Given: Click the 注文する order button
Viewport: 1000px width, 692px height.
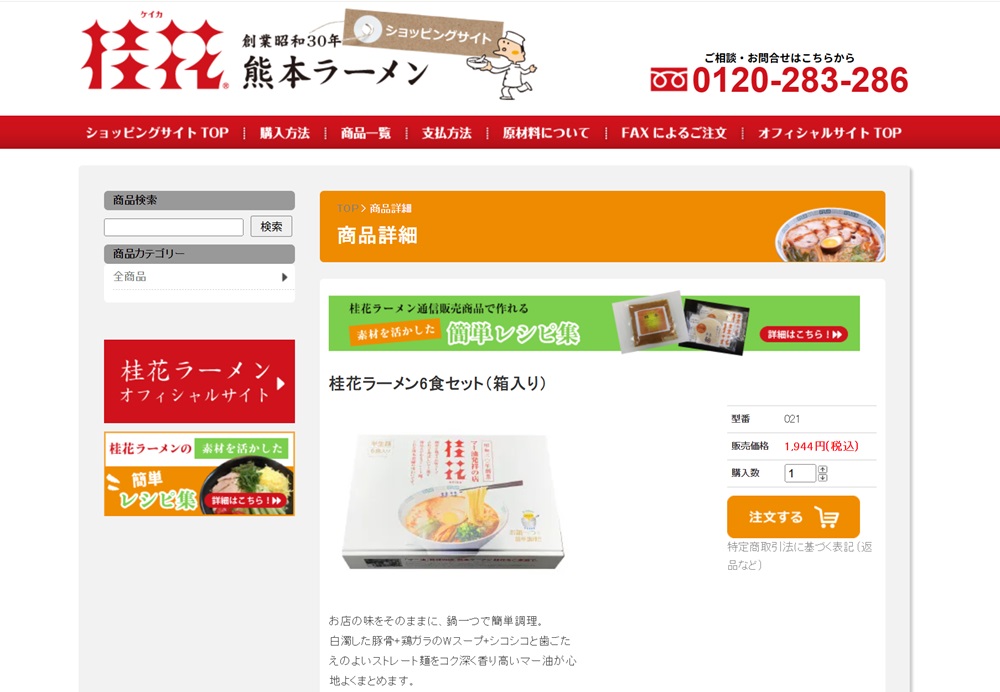Looking at the screenshot, I should pyautogui.click(x=793, y=517).
